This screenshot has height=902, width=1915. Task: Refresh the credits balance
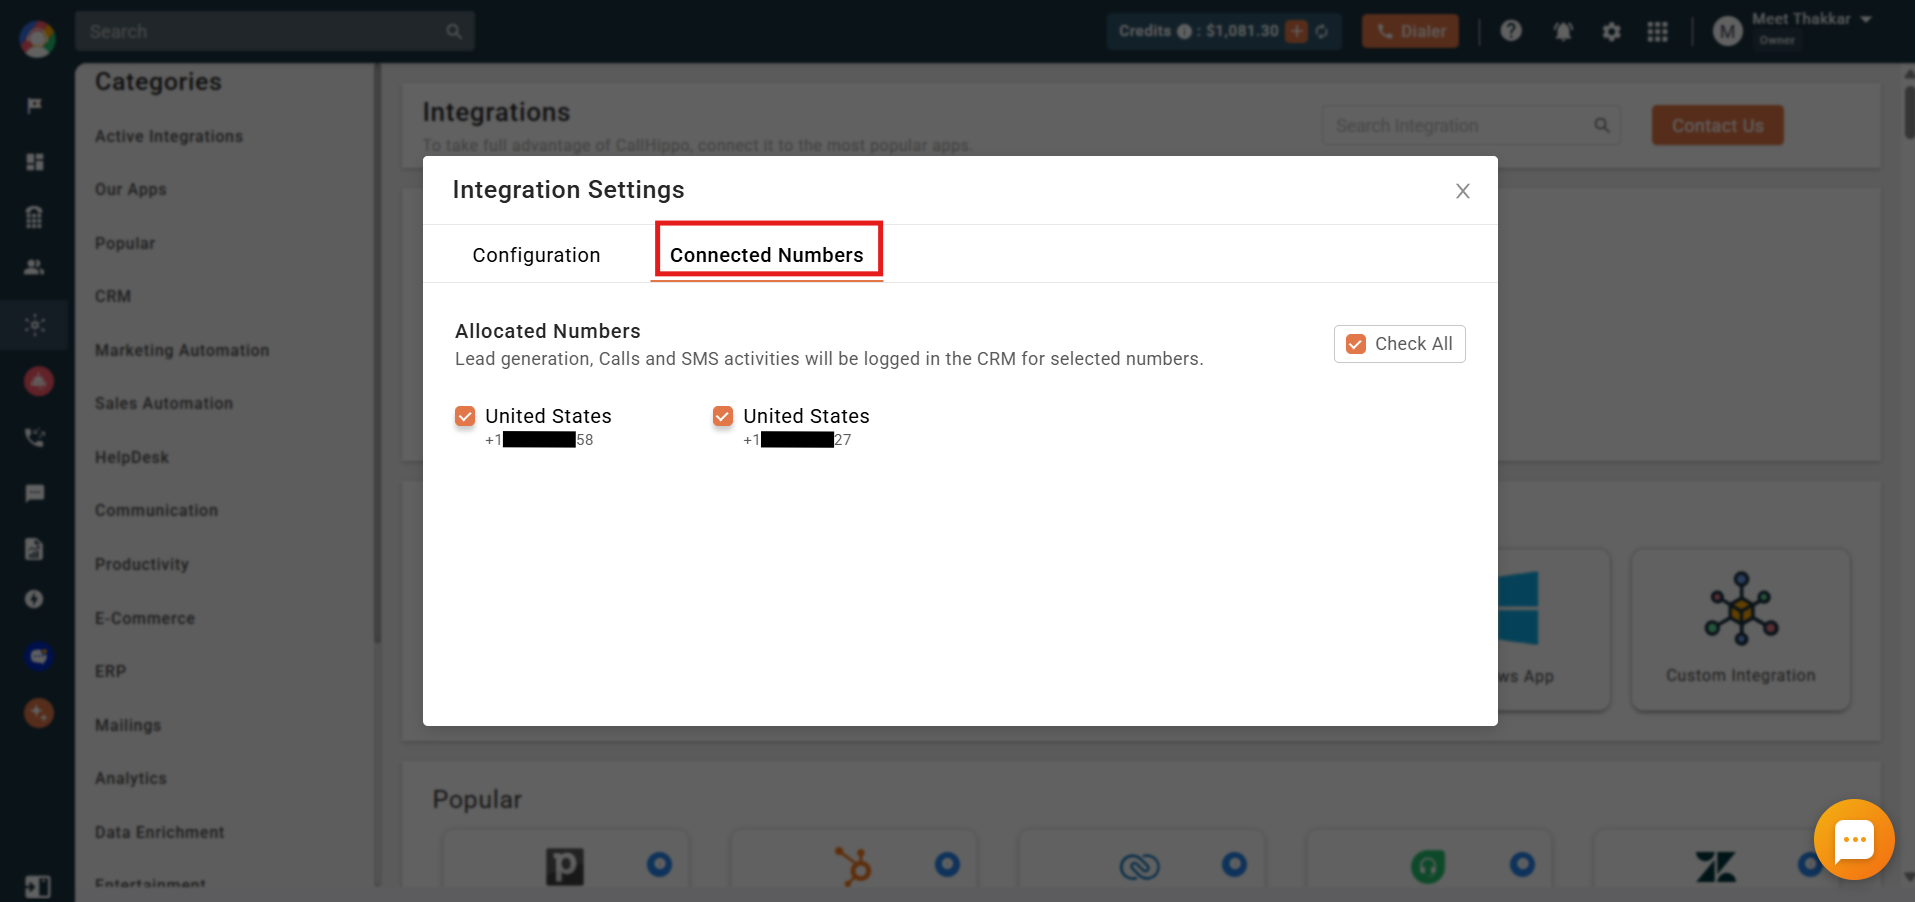click(x=1322, y=31)
